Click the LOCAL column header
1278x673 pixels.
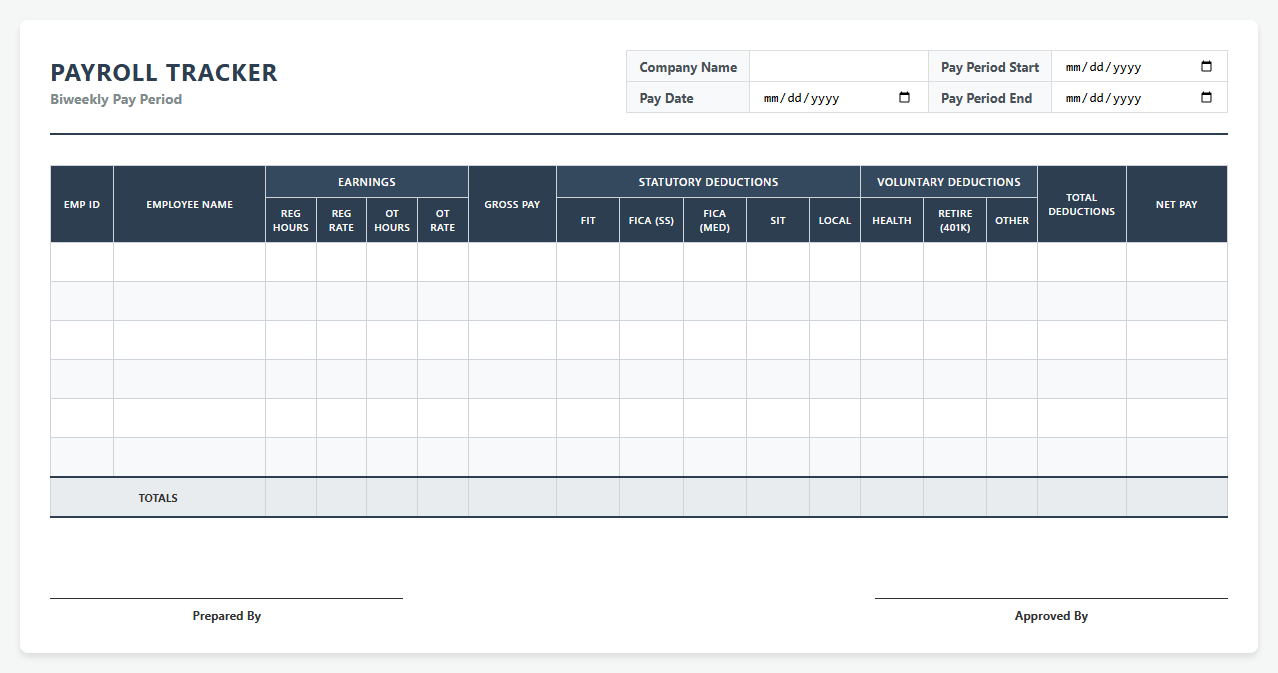point(835,220)
